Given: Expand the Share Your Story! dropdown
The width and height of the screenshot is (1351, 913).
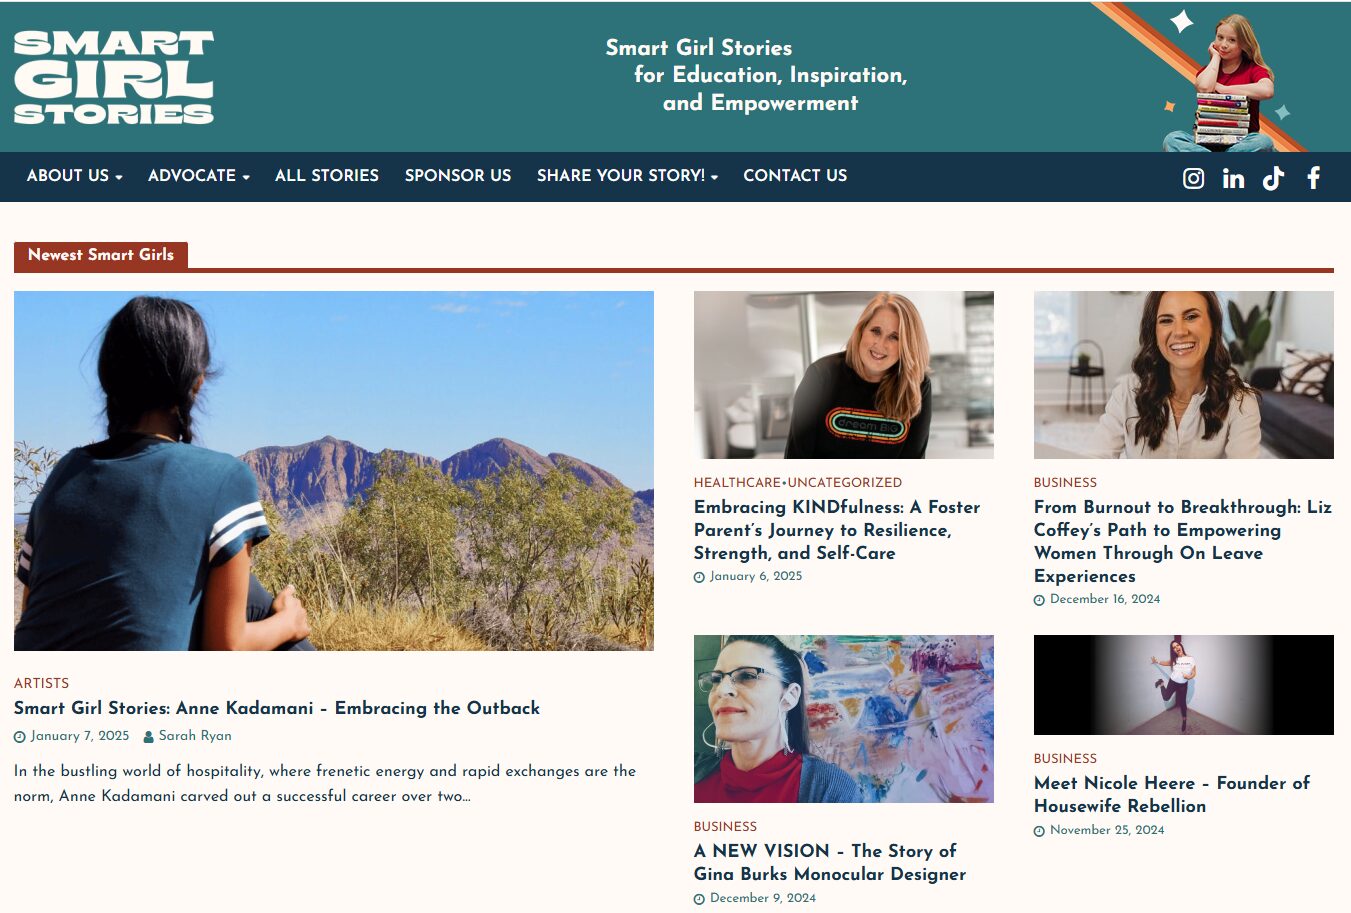Looking at the screenshot, I should pos(627,176).
